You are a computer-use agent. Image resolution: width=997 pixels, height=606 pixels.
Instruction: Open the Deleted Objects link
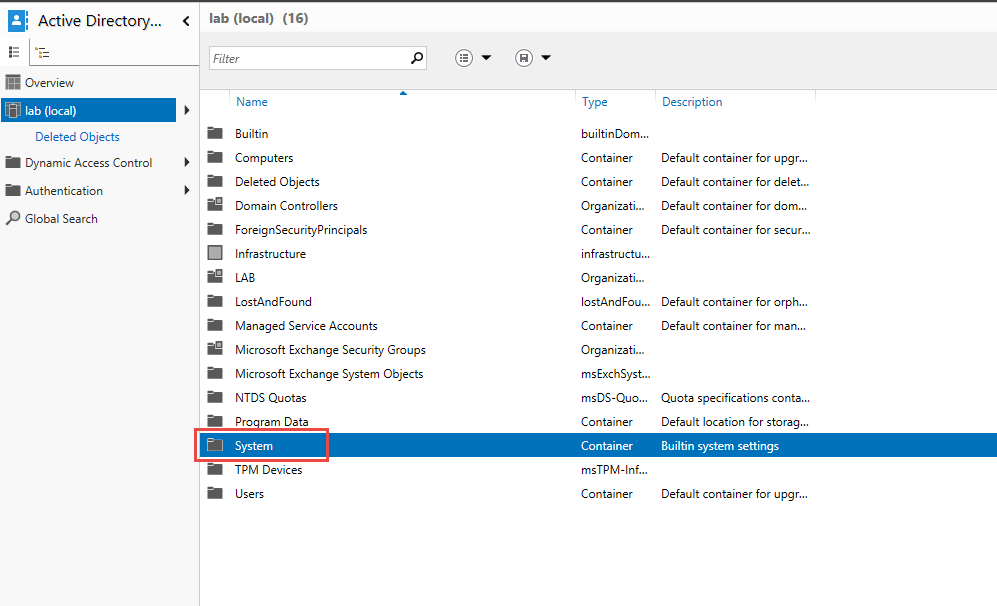[x=78, y=137]
